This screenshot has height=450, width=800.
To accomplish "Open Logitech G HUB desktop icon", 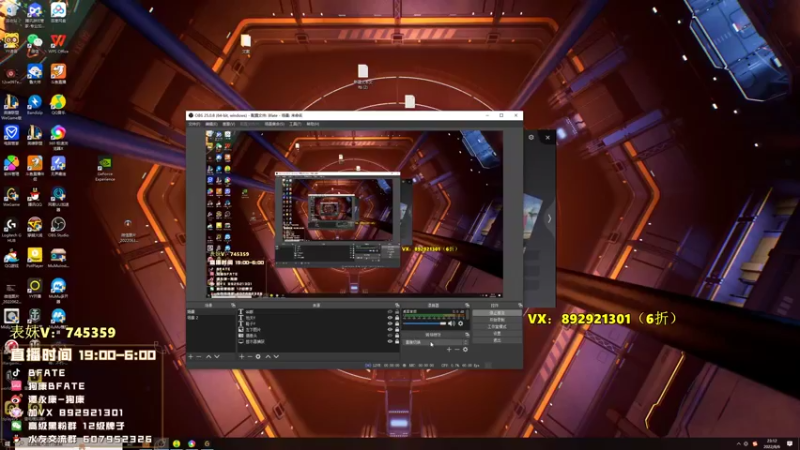I will pyautogui.click(x=11, y=229).
